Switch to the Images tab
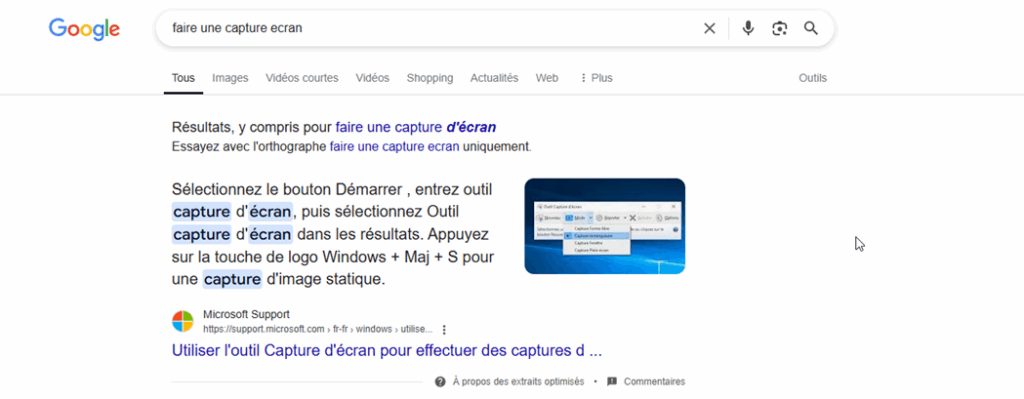 (231, 78)
